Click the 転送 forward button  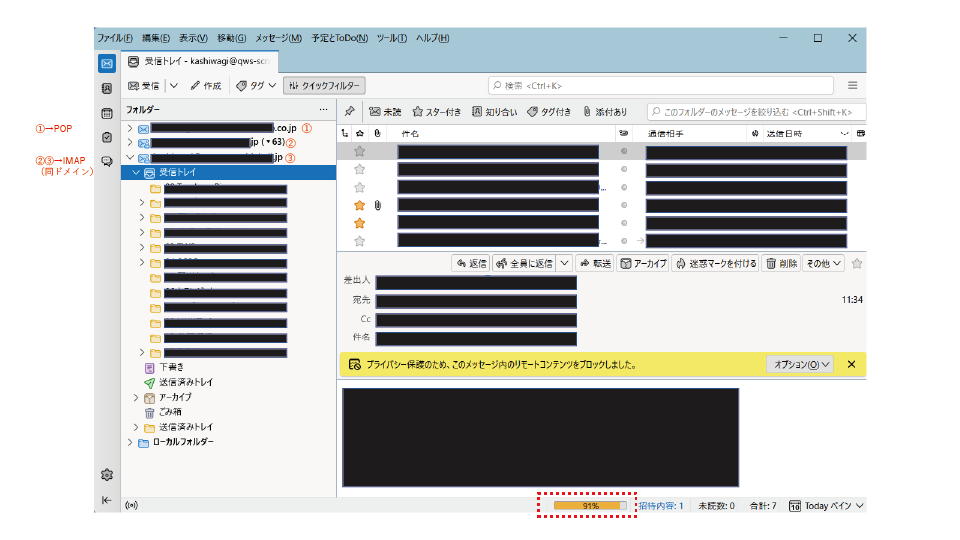[595, 263]
